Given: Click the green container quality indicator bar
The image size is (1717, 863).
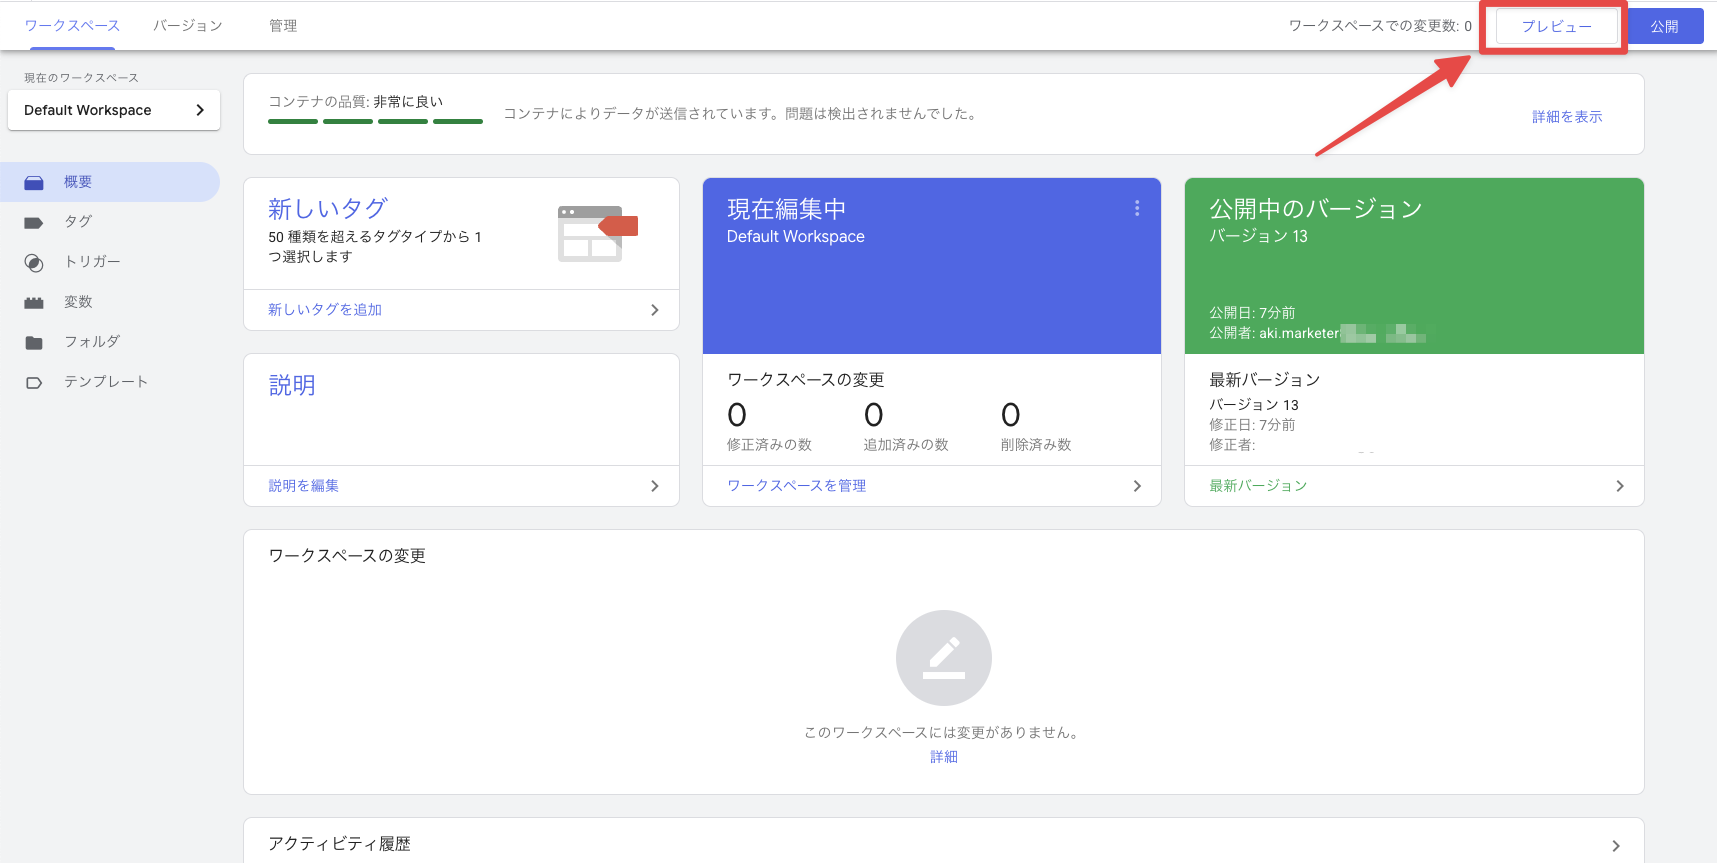Looking at the screenshot, I should click(375, 121).
